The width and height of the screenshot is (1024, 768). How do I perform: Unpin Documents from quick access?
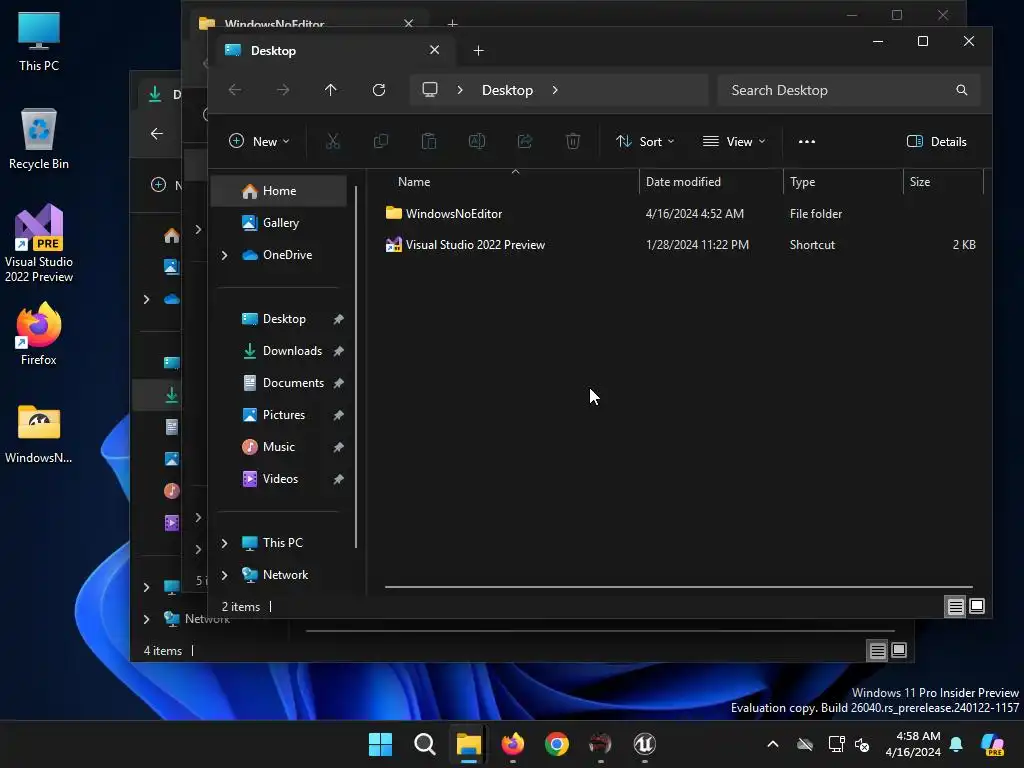(x=338, y=383)
